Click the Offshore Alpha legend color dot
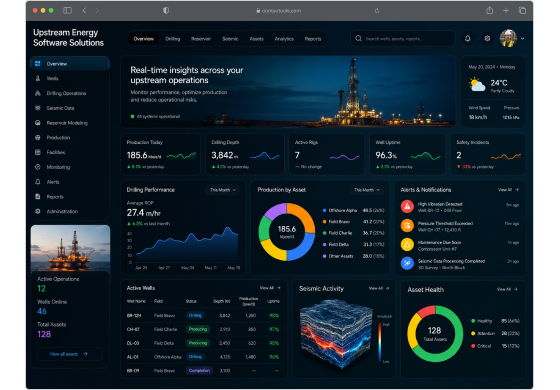The width and height of the screenshot is (560, 390). tap(324, 210)
